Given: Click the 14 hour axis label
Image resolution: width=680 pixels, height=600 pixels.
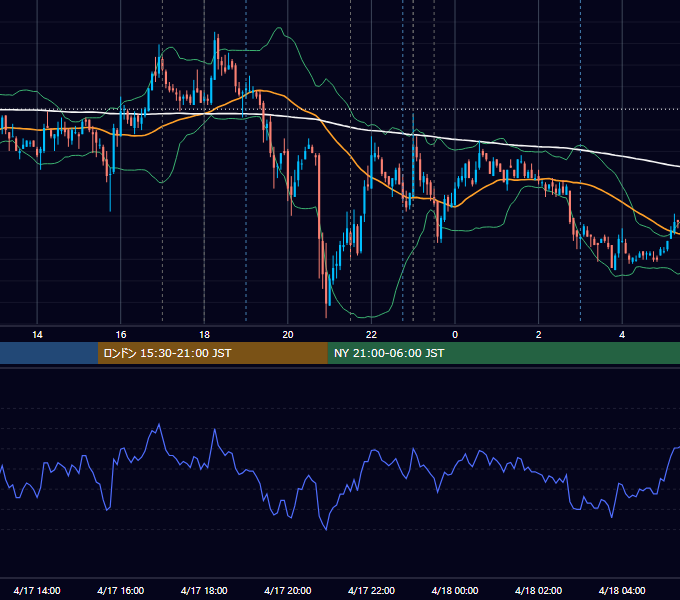Looking at the screenshot, I should [x=37, y=335].
